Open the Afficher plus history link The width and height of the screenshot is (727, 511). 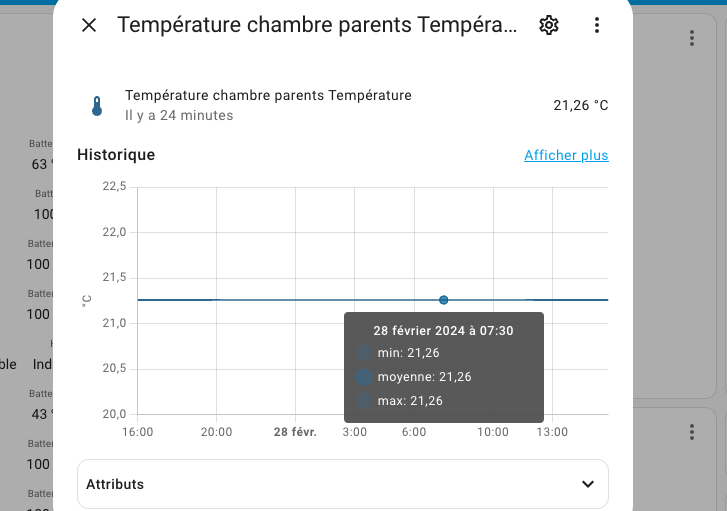566,155
